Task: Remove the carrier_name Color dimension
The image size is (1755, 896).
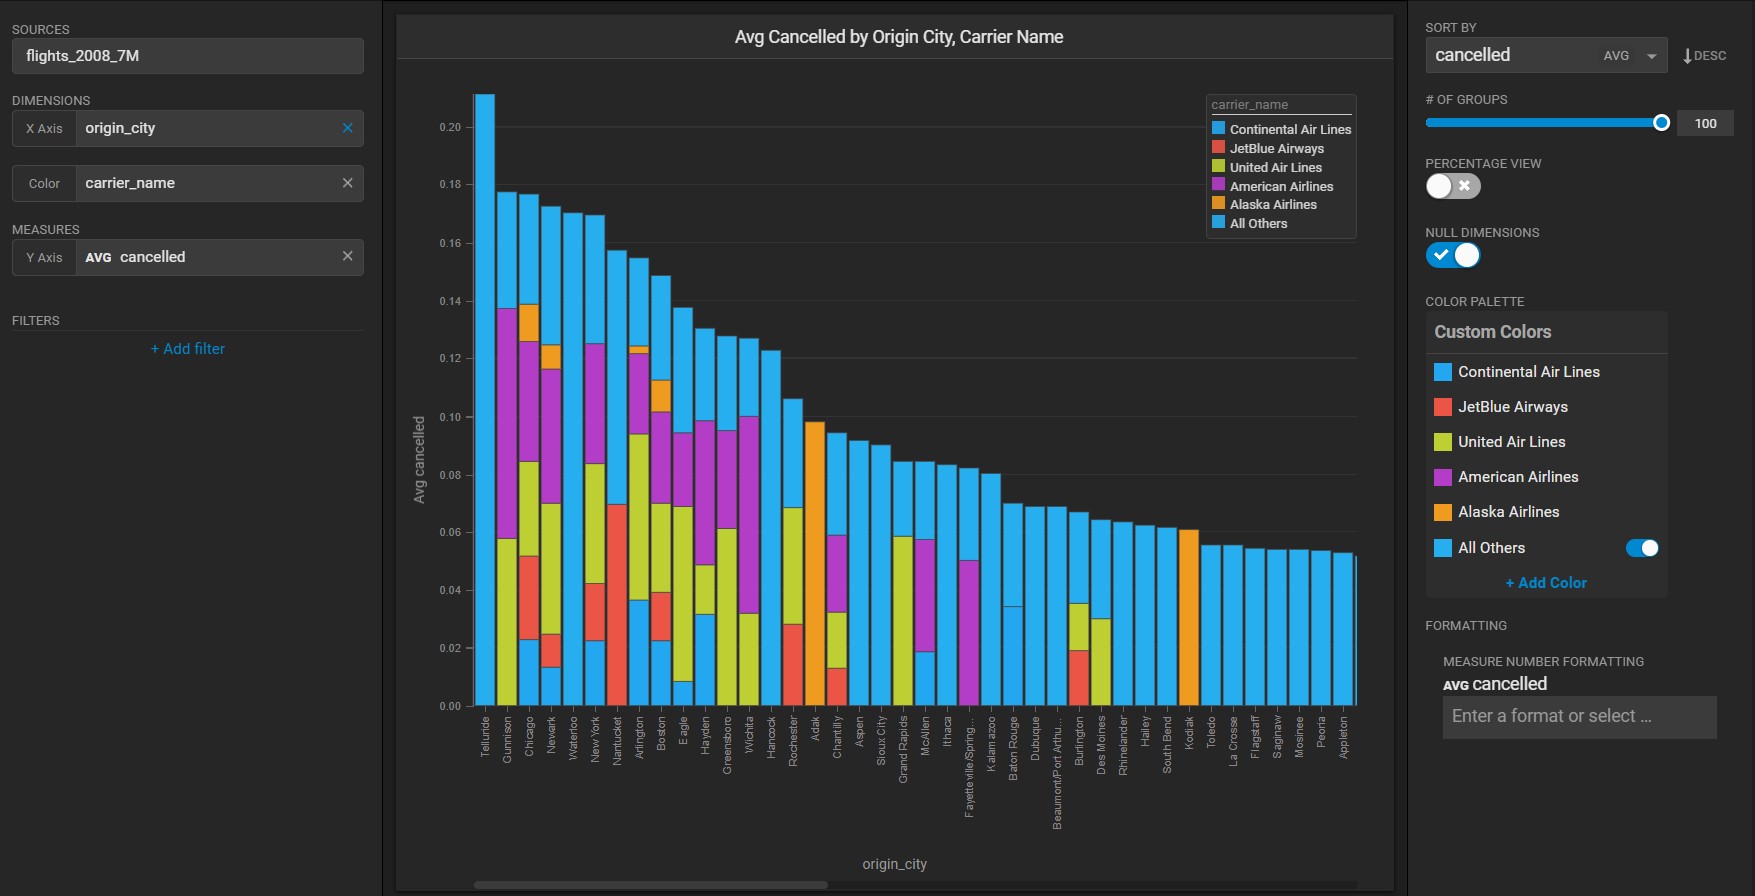Action: 347,183
